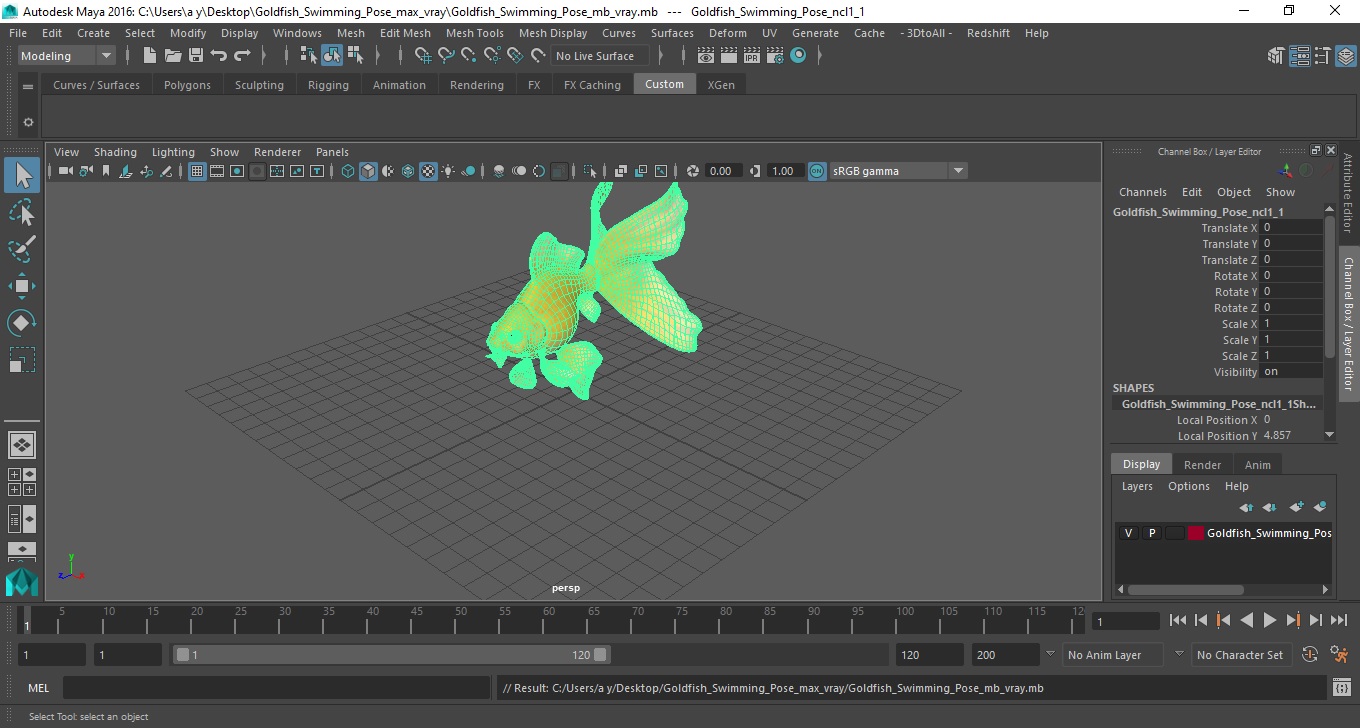Click Select by hierarchy mode icon
Viewport: 1360px width, 728px height.
click(308, 56)
